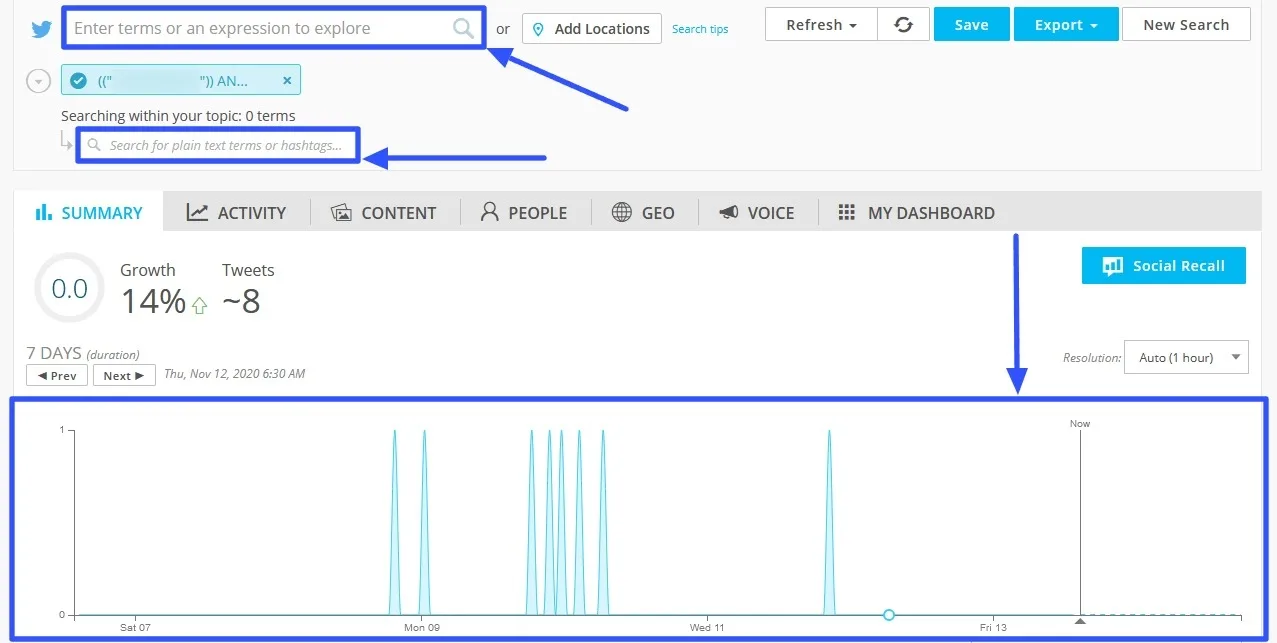Click the bar-chart icon on Social Recall
1277x643 pixels.
[1113, 265]
